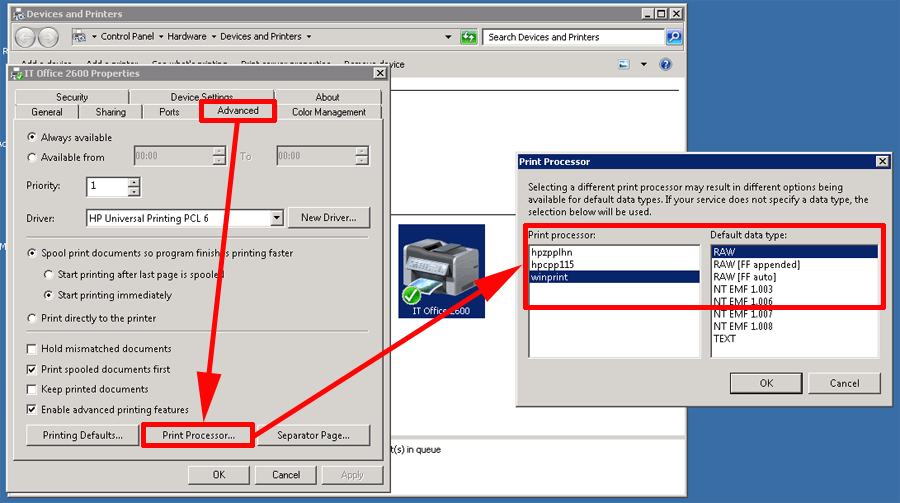The height and width of the screenshot is (503, 900).
Task: Select Spool print documents radio button
Action: (32, 253)
